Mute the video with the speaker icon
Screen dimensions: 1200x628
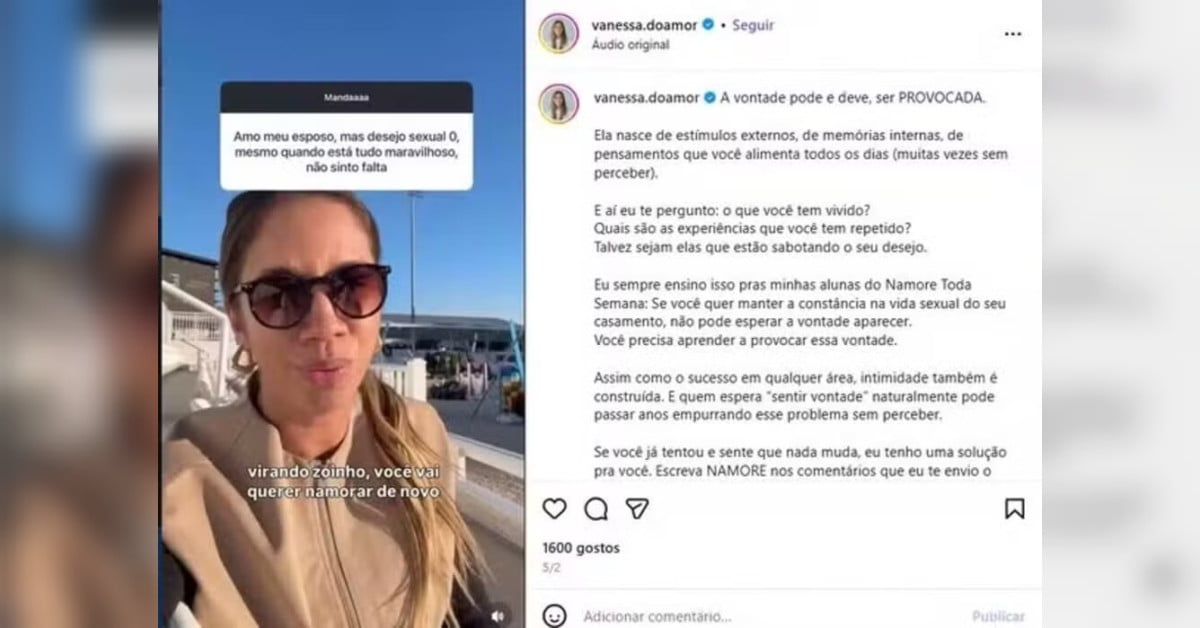point(497,616)
